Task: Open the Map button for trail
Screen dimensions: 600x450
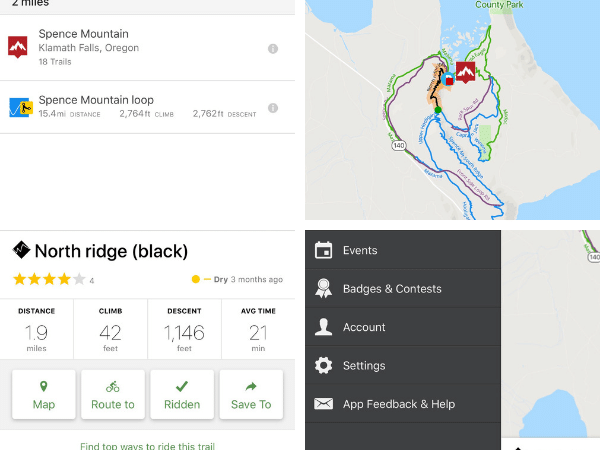Action: pos(44,394)
